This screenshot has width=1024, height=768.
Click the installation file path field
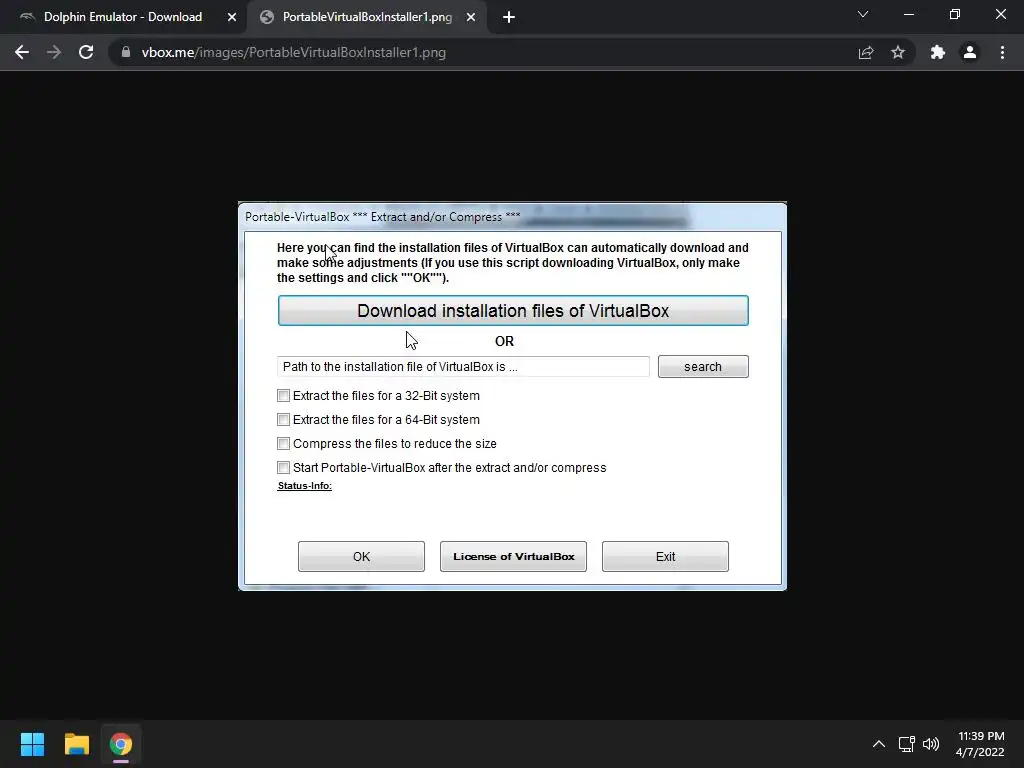pyautogui.click(x=463, y=366)
